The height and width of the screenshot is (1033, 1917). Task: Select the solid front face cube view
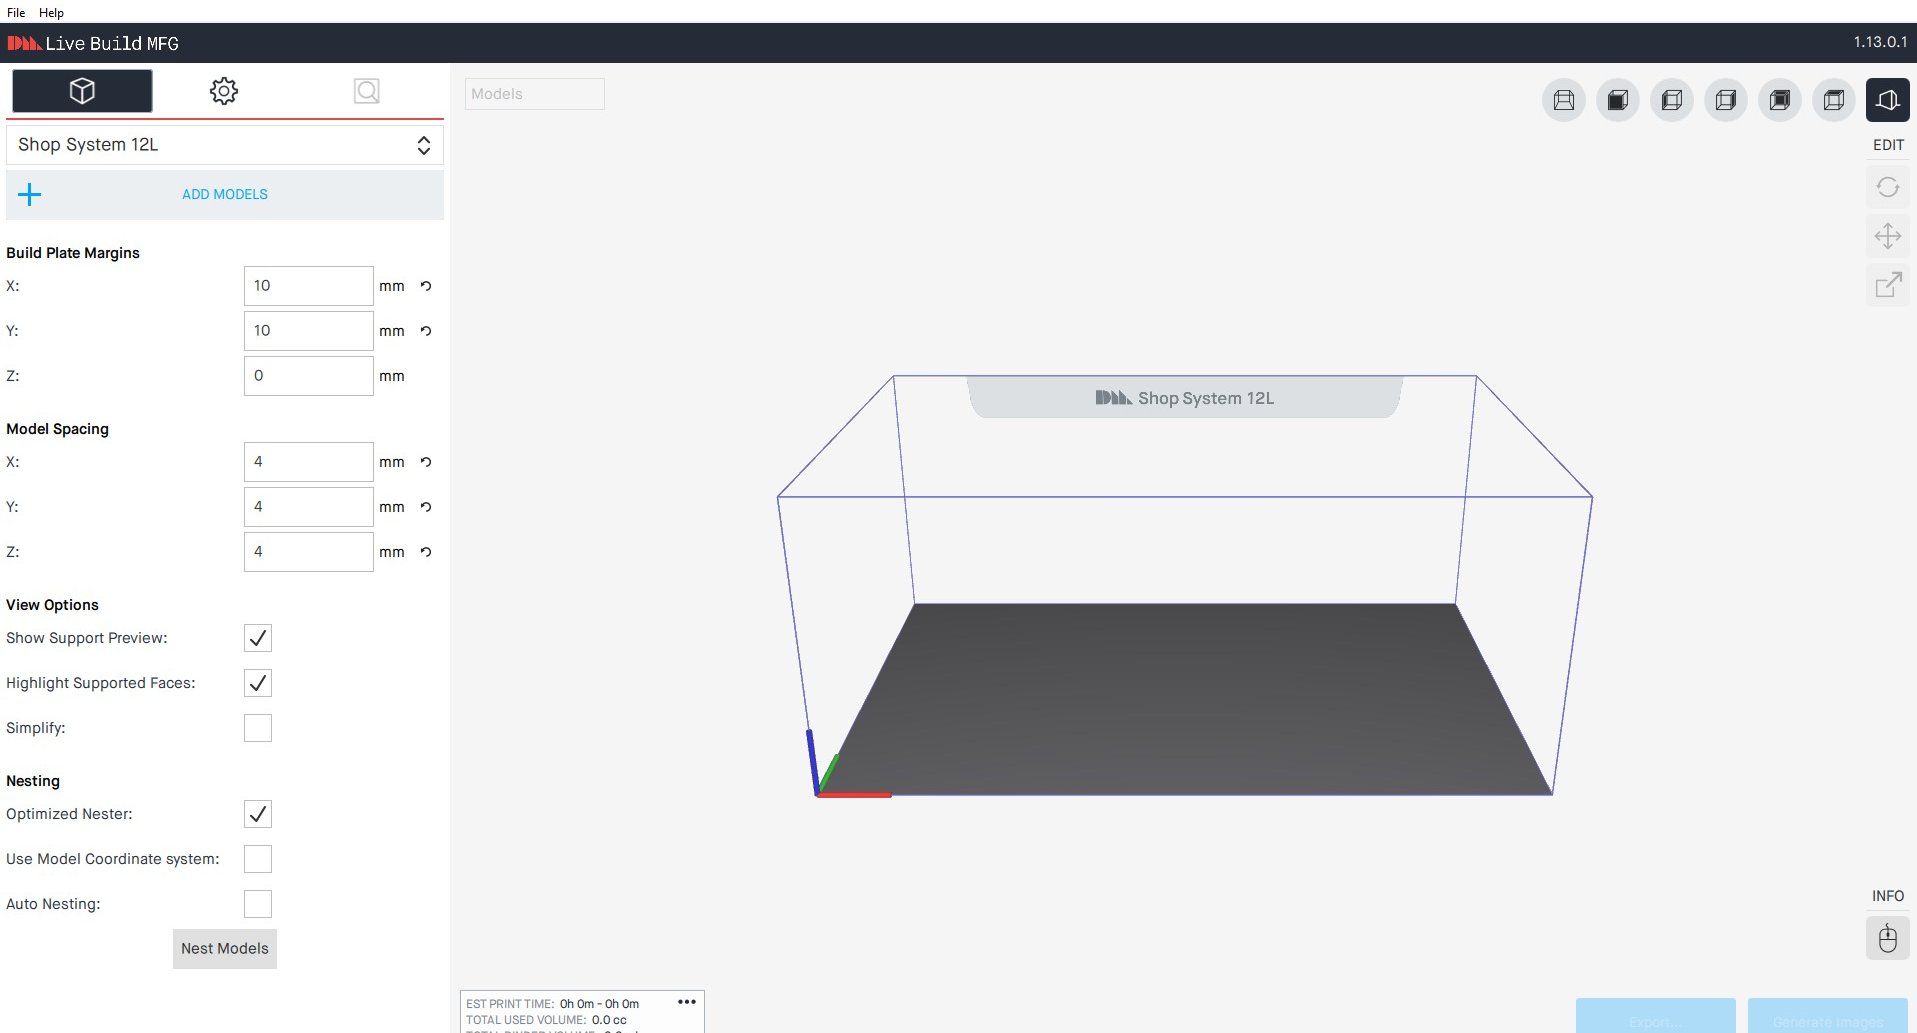pos(1618,100)
